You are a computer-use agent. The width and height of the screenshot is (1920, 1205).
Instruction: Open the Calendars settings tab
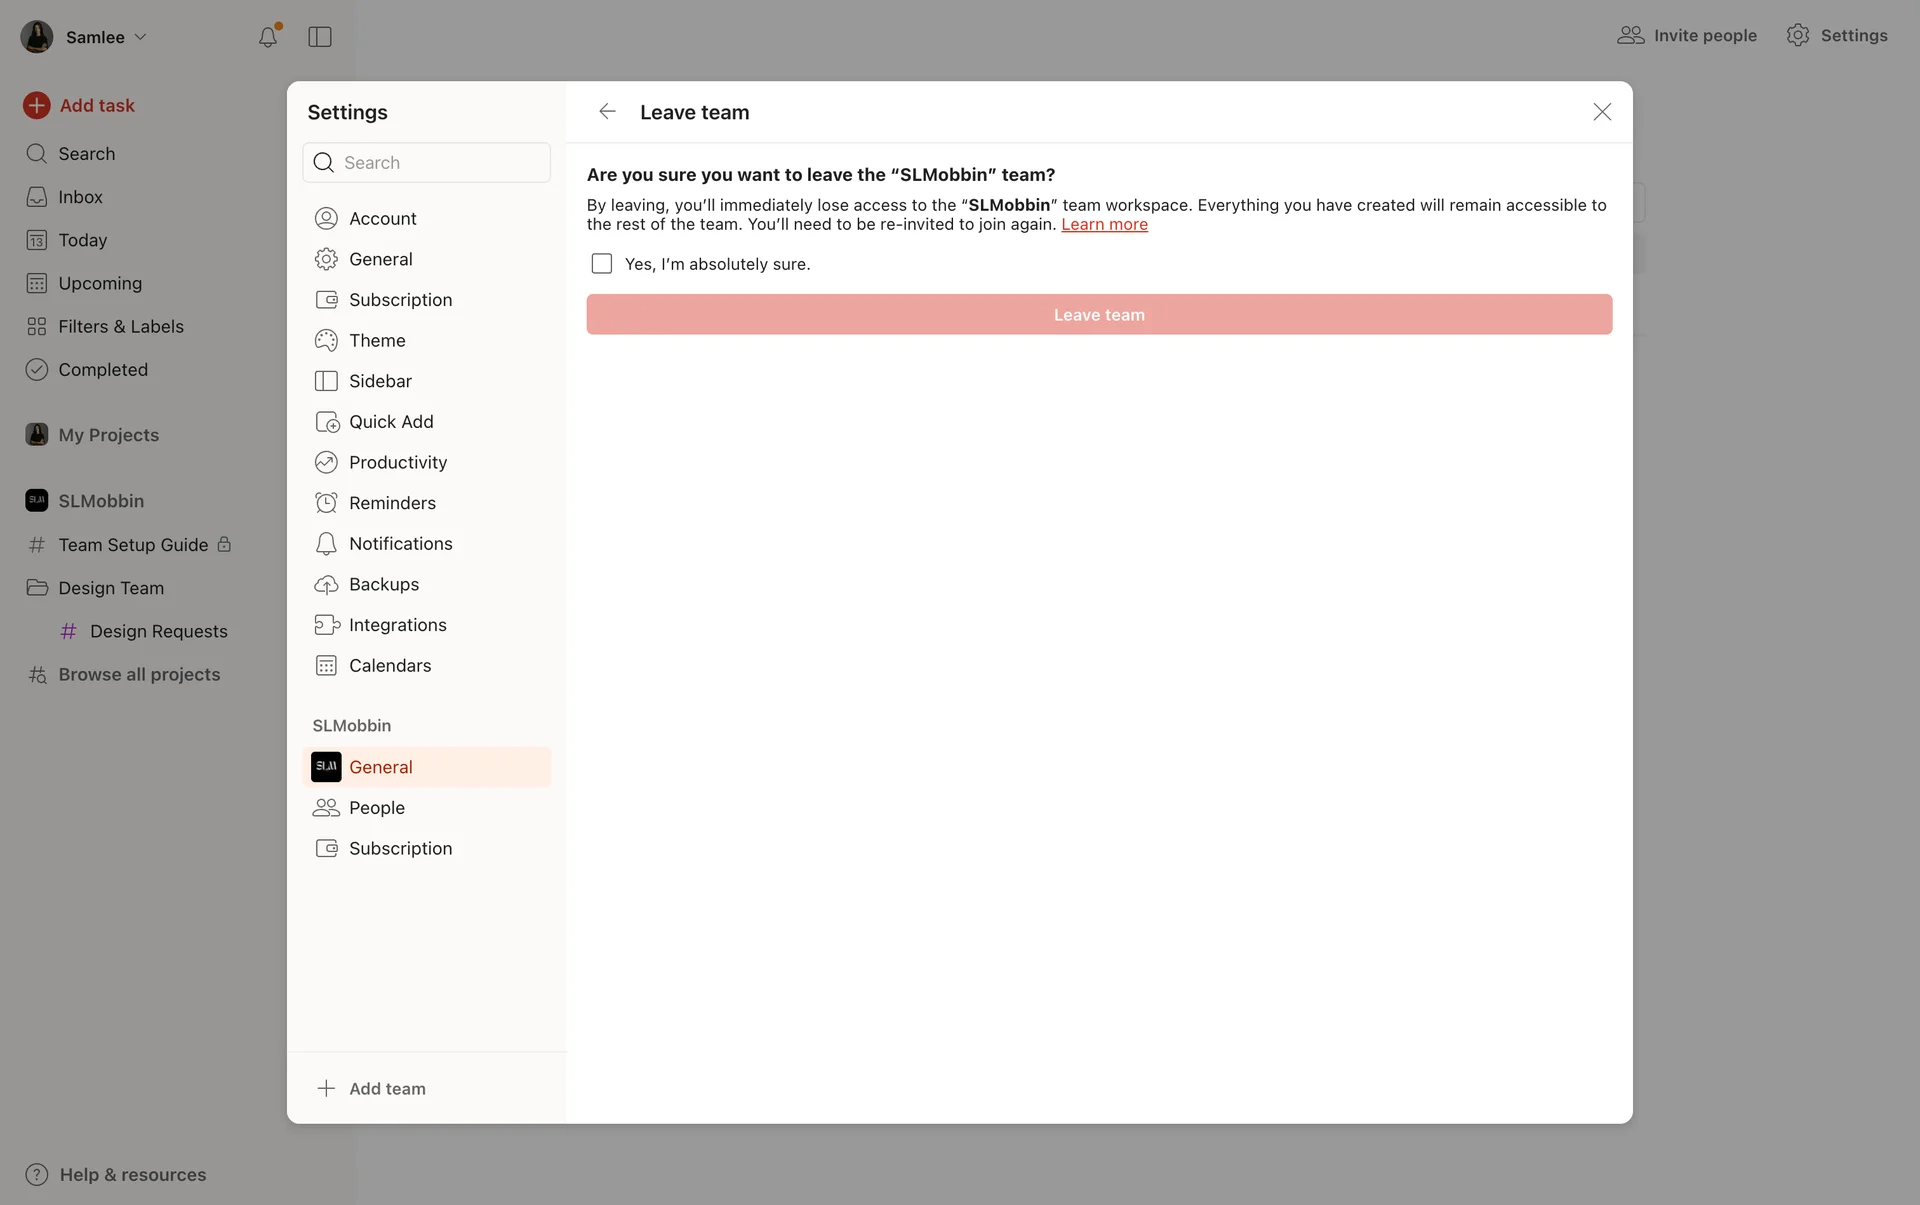click(x=389, y=666)
